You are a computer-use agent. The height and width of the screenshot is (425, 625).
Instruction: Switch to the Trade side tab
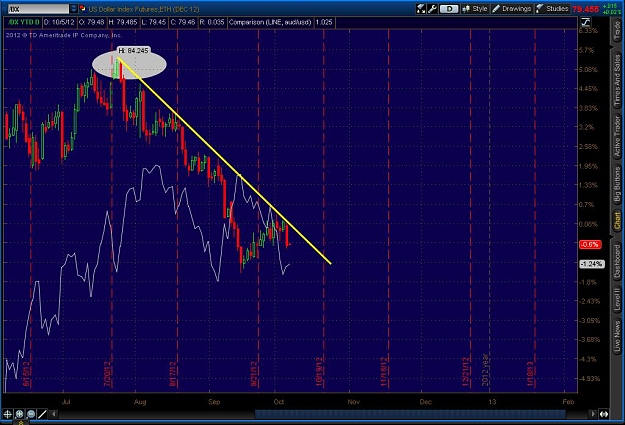point(617,31)
